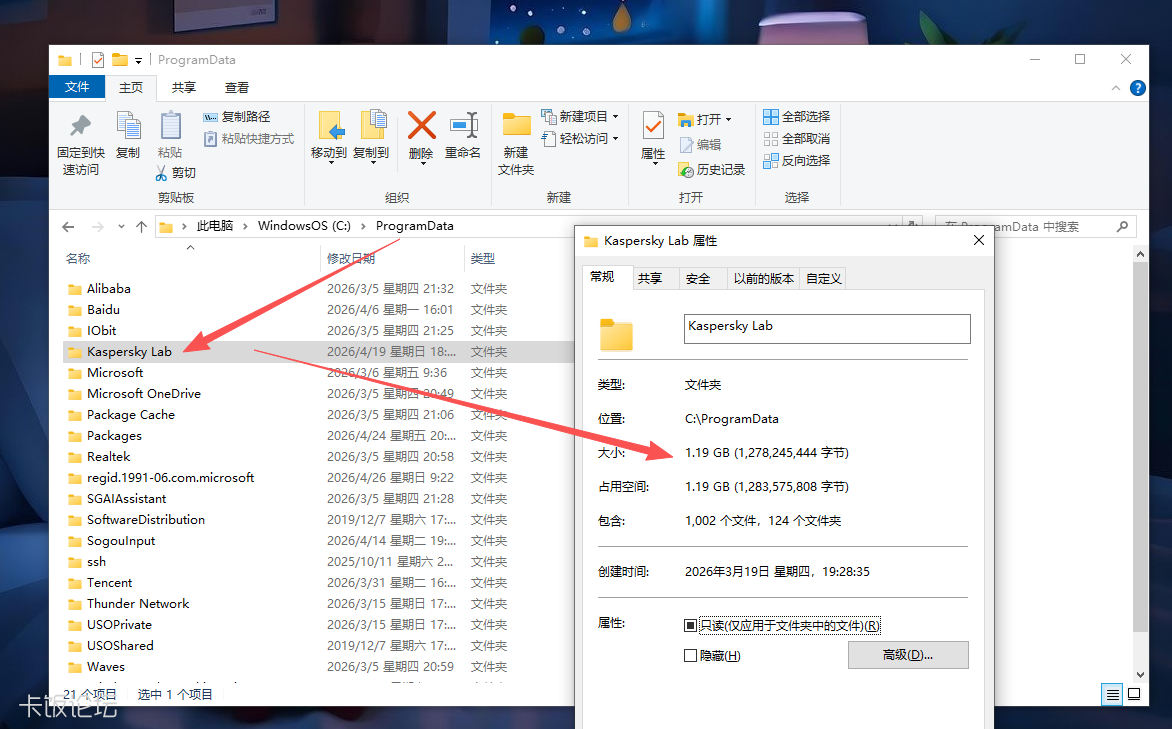Select the Alibaba folder
Image resolution: width=1172 pixels, height=729 pixels.
[x=108, y=289]
